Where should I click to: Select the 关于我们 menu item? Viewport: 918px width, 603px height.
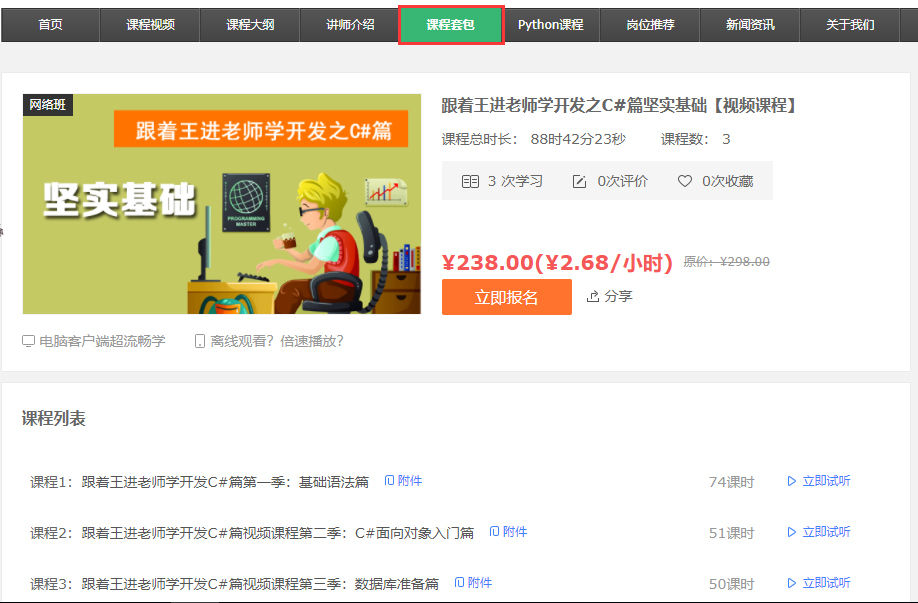(850, 25)
